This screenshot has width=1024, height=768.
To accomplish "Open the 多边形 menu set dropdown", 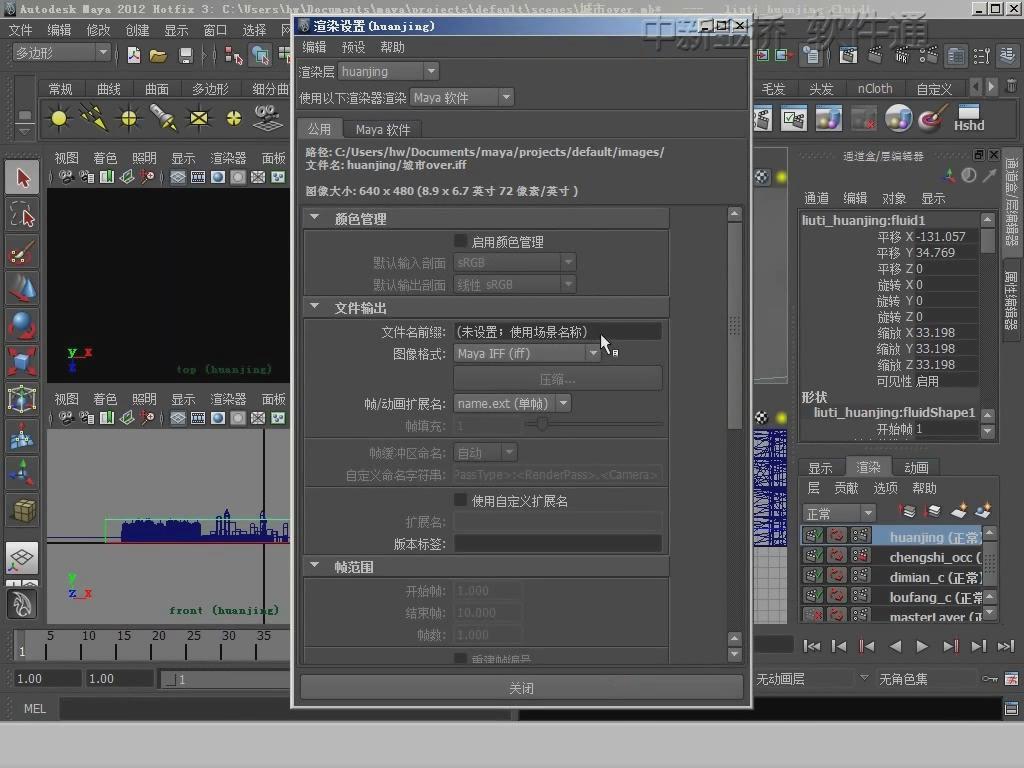I will [x=62, y=53].
